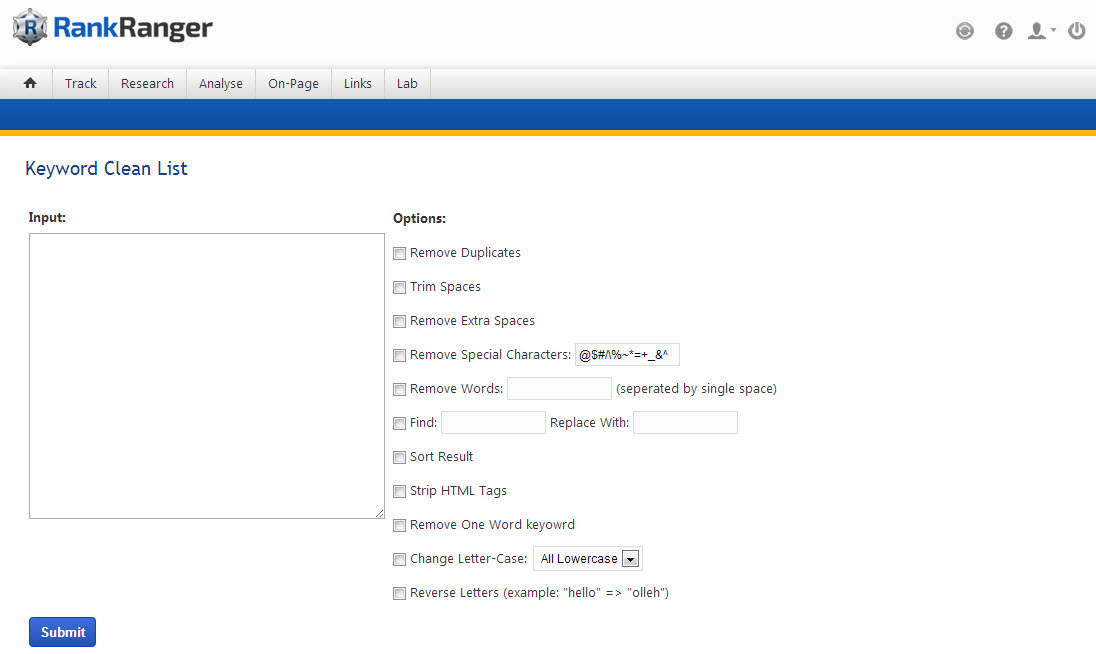Focus the Remove Words text field
The height and width of the screenshot is (654, 1096).
pos(559,389)
